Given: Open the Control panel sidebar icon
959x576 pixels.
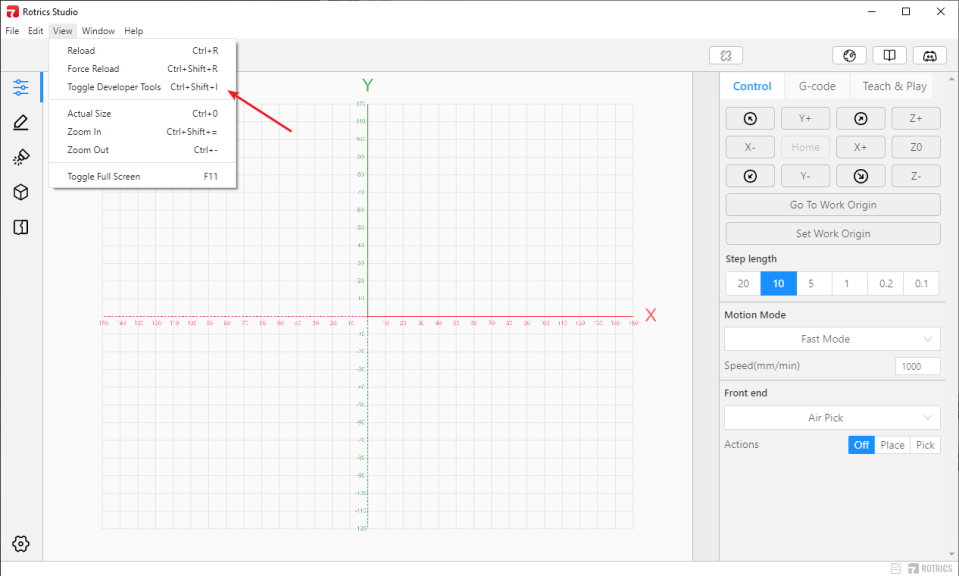Looking at the screenshot, I should [x=21, y=87].
